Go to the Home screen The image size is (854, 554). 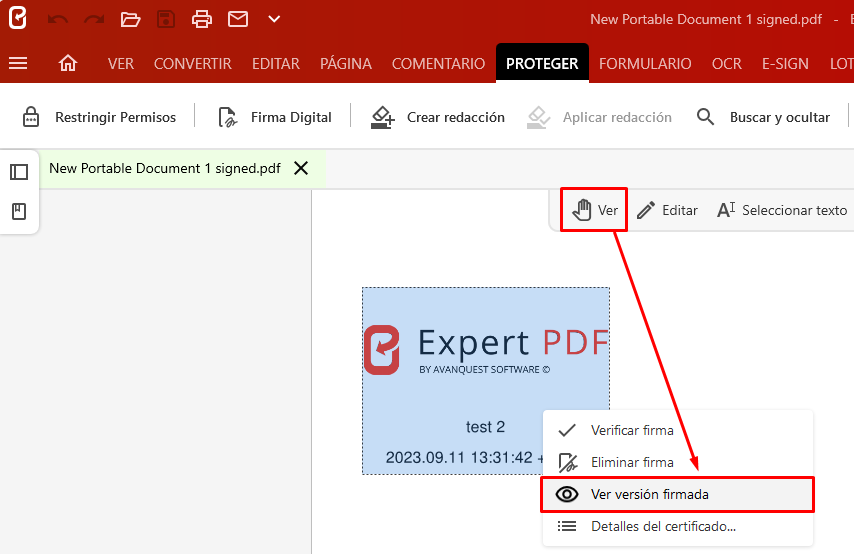point(68,64)
